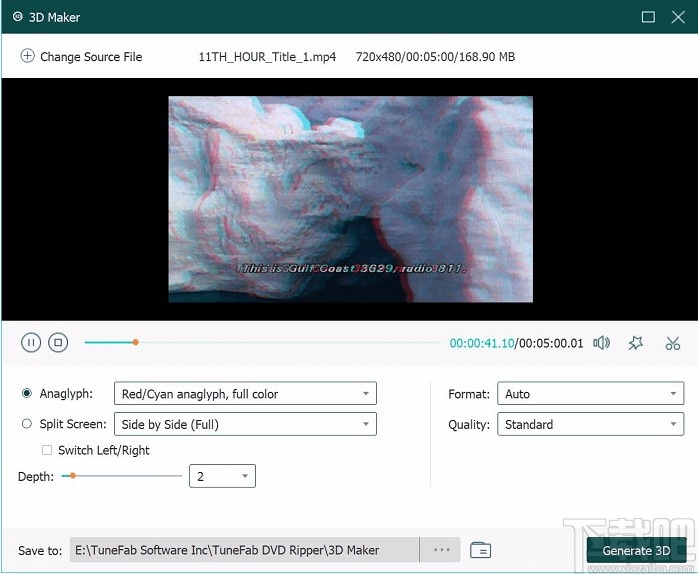698x574 pixels.
Task: Mute the volume speaker icon
Action: 601,343
